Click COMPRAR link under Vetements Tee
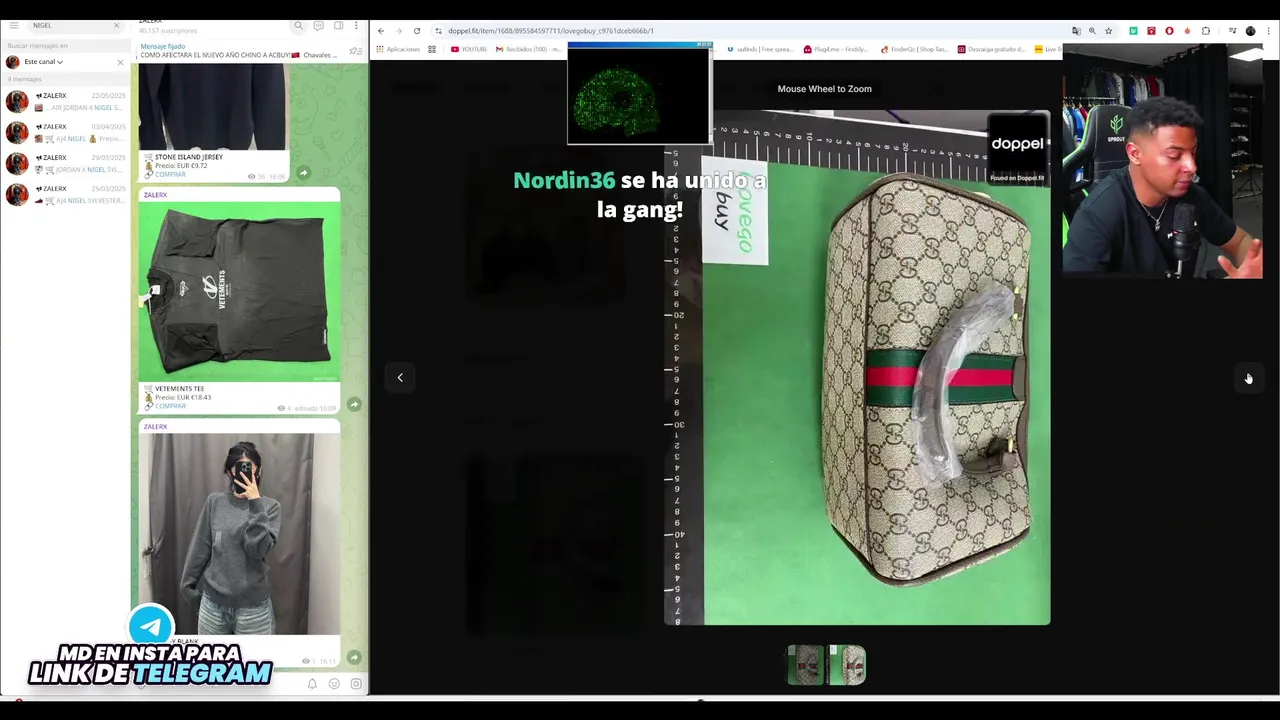 (170, 406)
